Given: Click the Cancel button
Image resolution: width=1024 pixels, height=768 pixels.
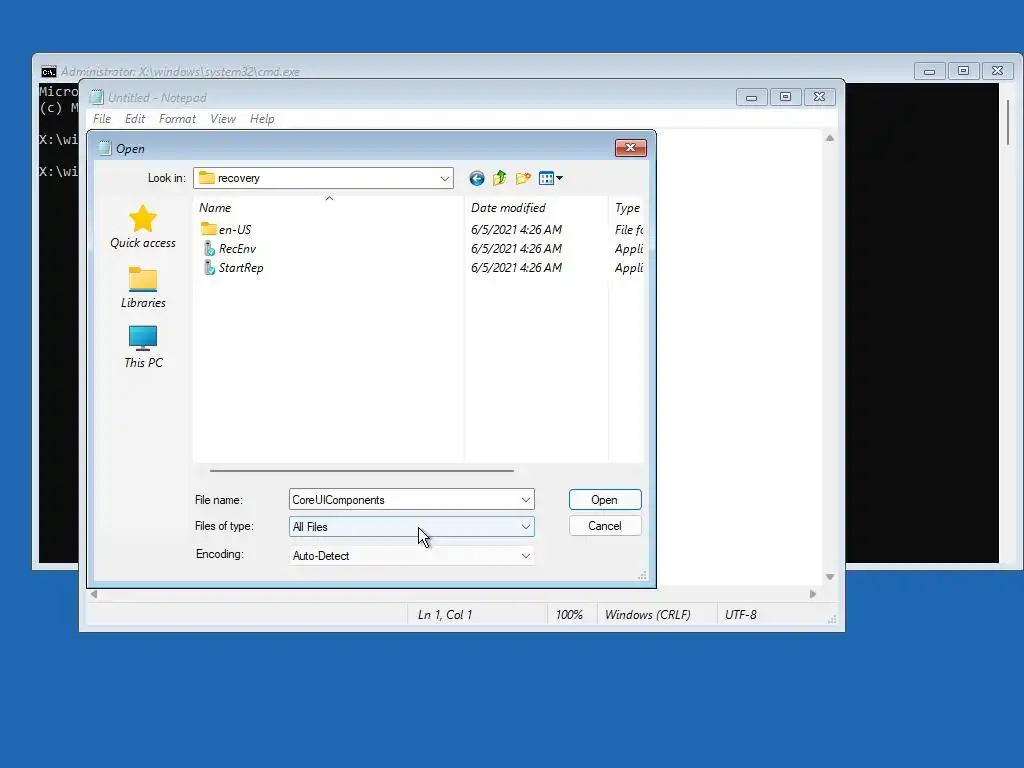Looking at the screenshot, I should 605,526.
